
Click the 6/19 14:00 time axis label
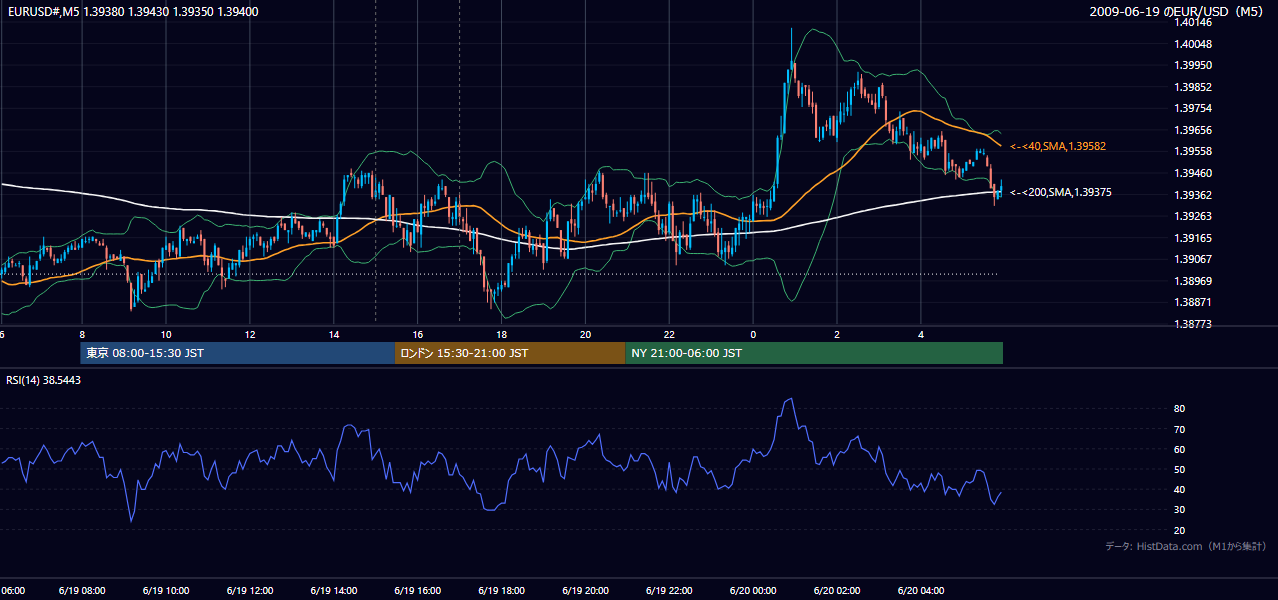pos(333,591)
